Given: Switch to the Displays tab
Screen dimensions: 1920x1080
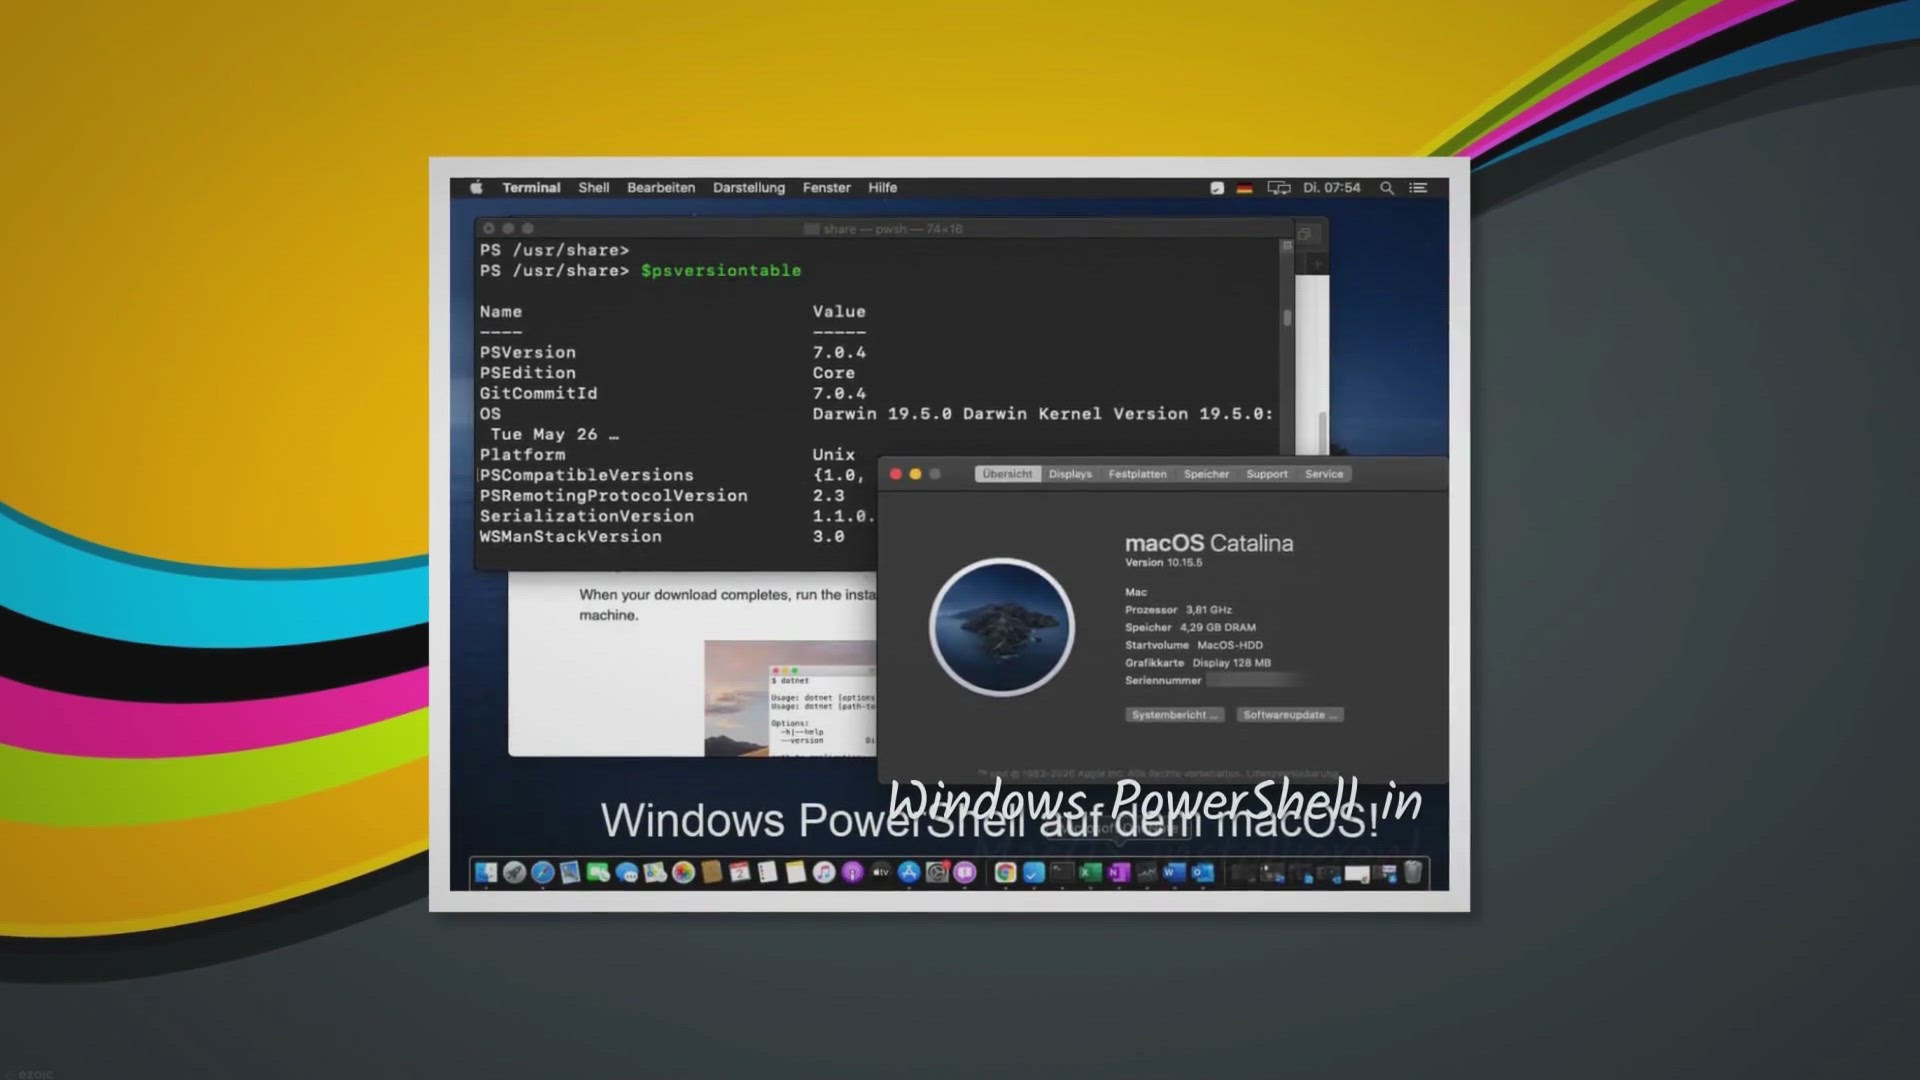Looking at the screenshot, I should tap(1070, 474).
